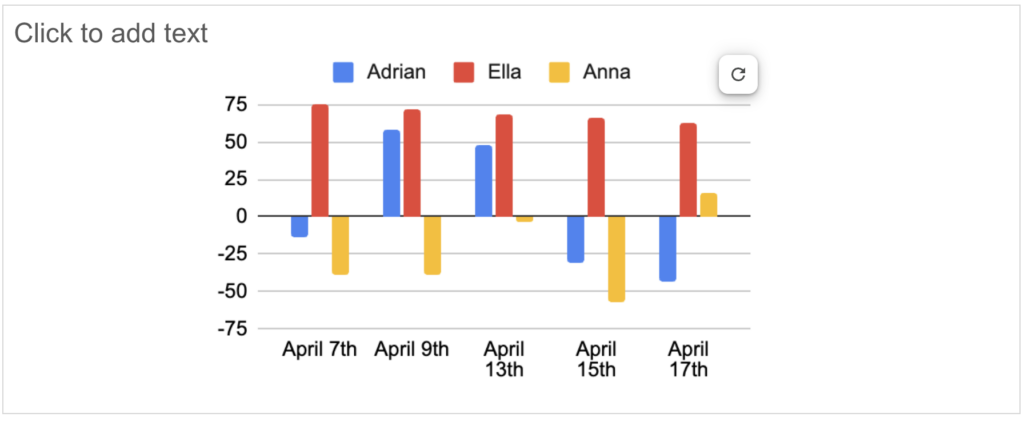Click Anna's yellow bar for April 15th
The image size is (1024, 421).
616,258
